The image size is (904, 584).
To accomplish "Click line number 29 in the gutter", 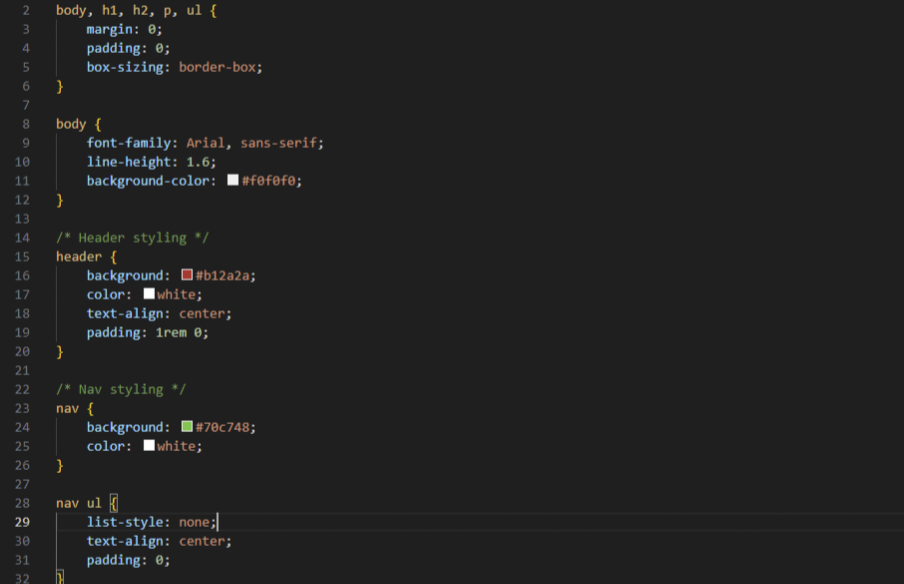I will [x=22, y=522].
